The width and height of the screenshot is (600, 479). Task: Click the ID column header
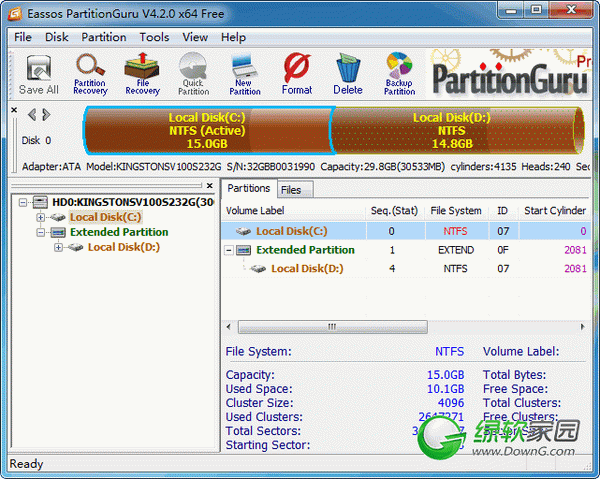click(502, 211)
